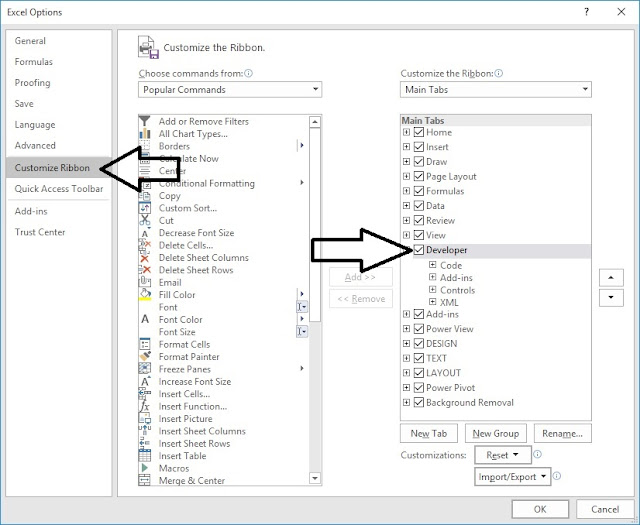
Task: Click the Email icon in commands list
Action: 144,282
